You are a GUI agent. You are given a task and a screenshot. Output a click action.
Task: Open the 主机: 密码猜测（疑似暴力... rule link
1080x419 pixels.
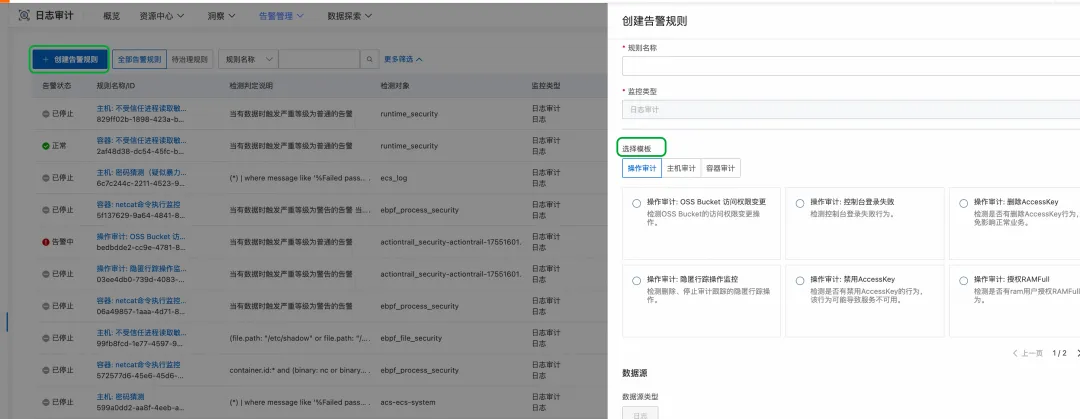click(x=141, y=173)
